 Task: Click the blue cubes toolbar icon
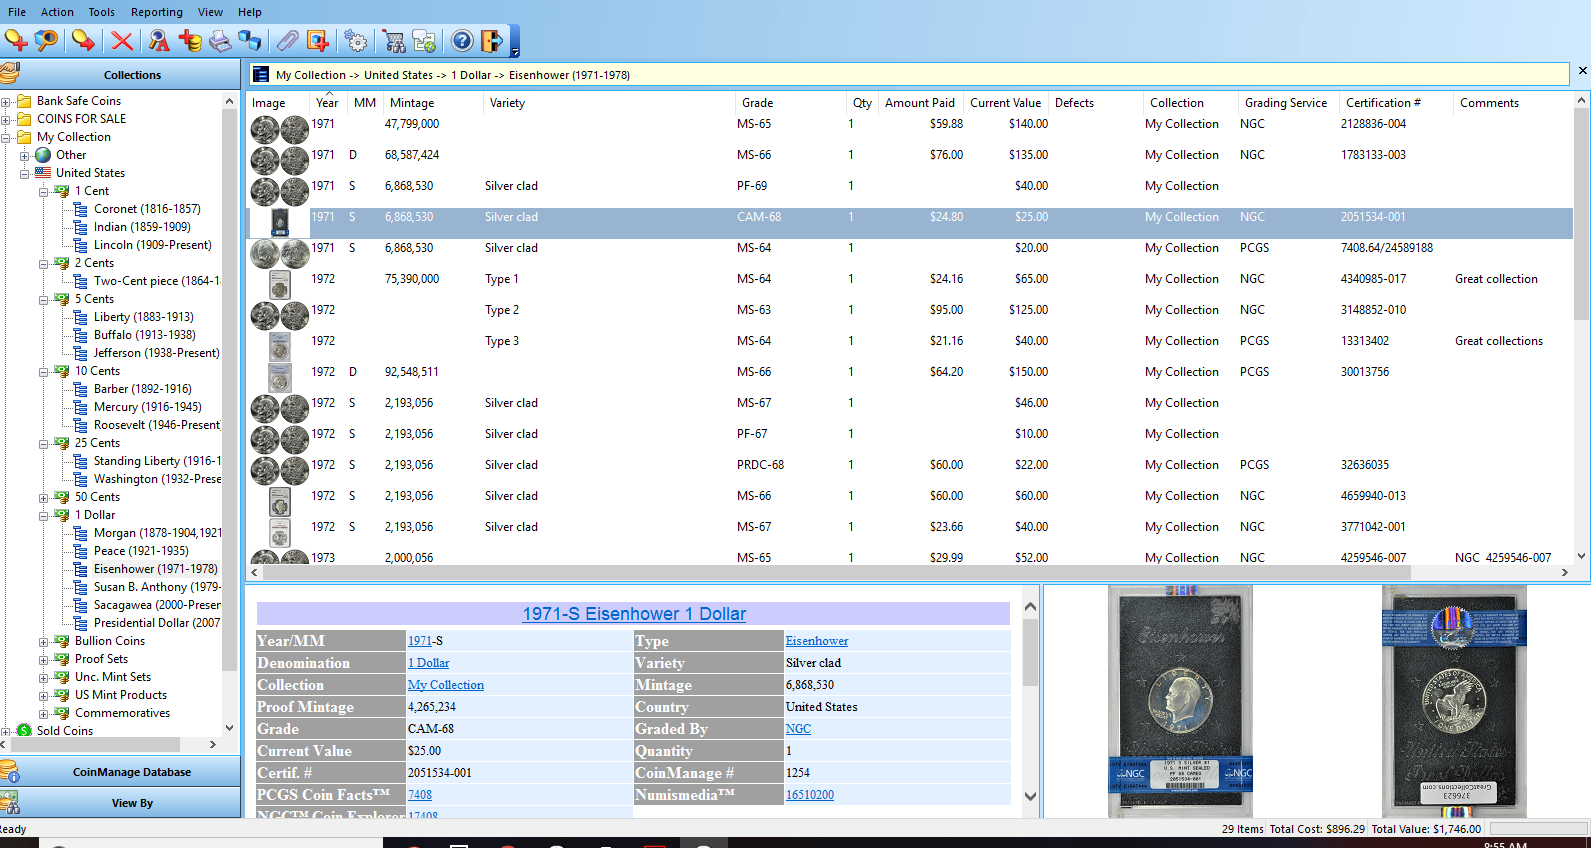pos(250,41)
